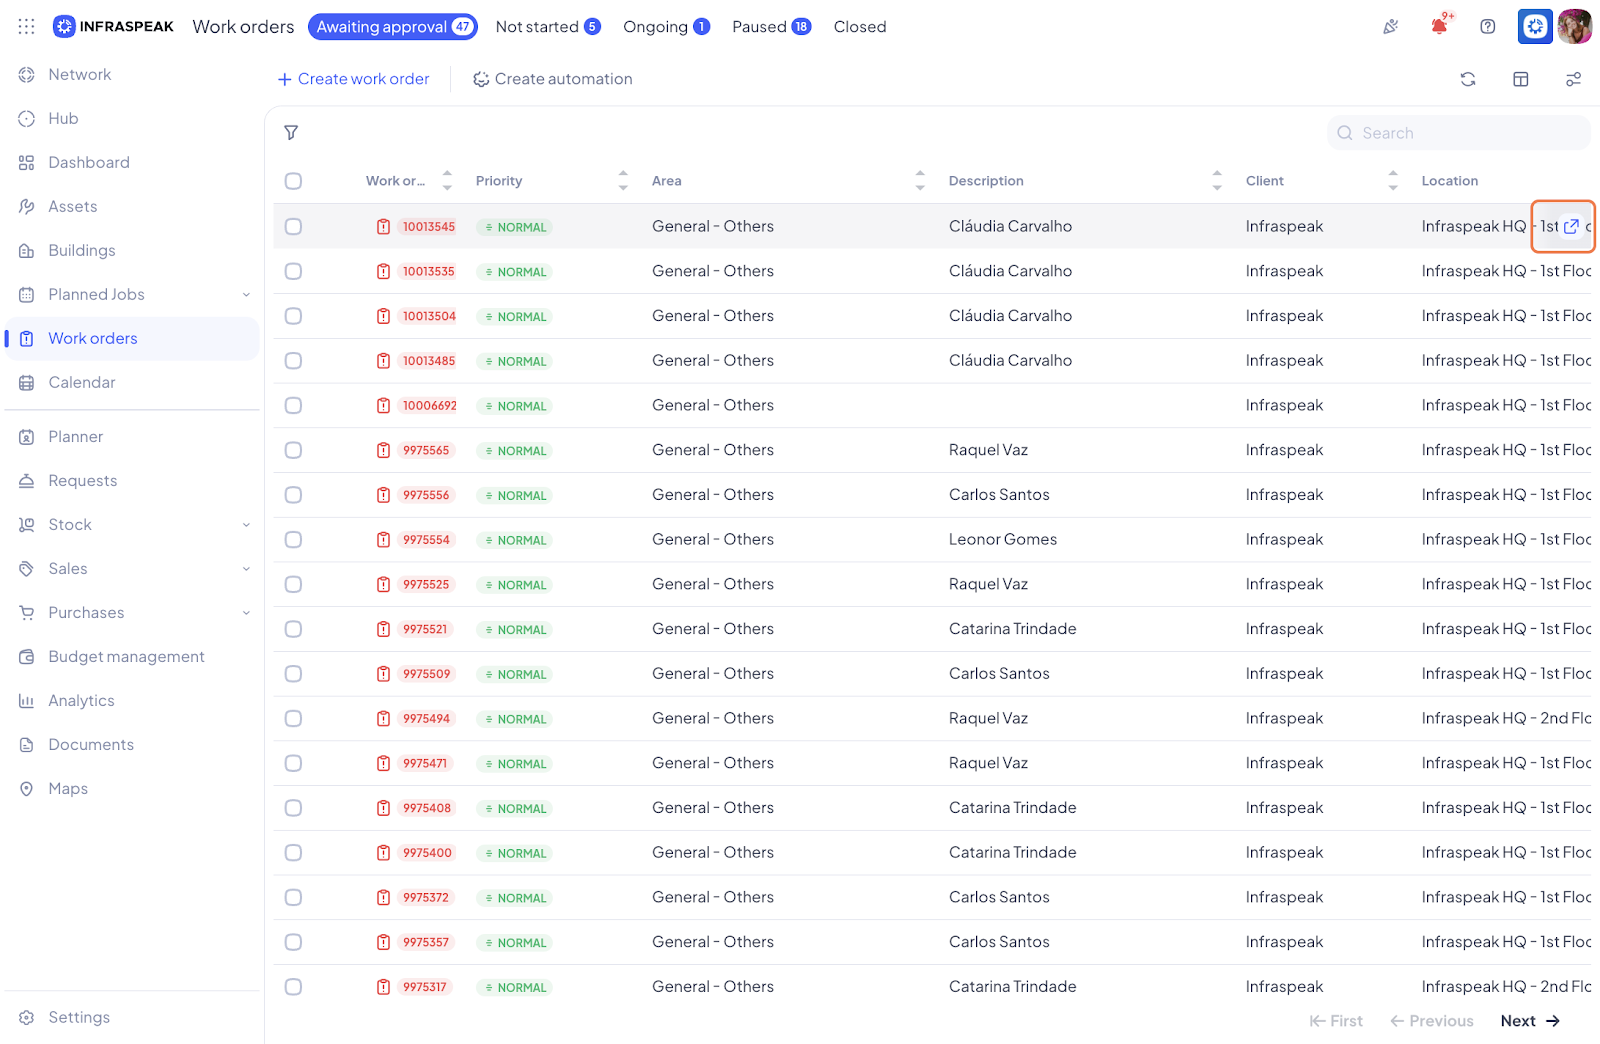The image size is (1600, 1044).
Task: Click the clipboard icon for order 10013545
Action: (x=383, y=227)
